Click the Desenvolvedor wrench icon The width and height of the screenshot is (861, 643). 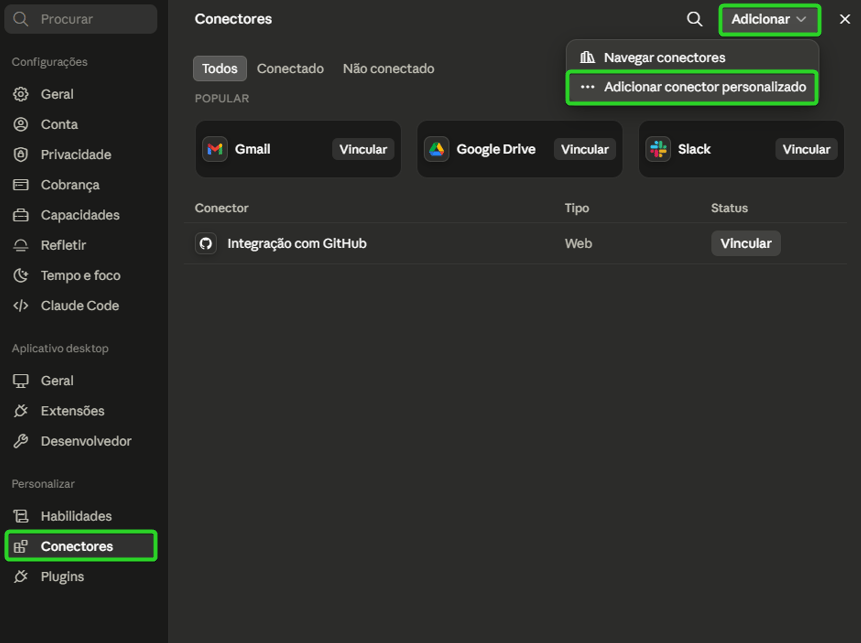[x=21, y=441]
